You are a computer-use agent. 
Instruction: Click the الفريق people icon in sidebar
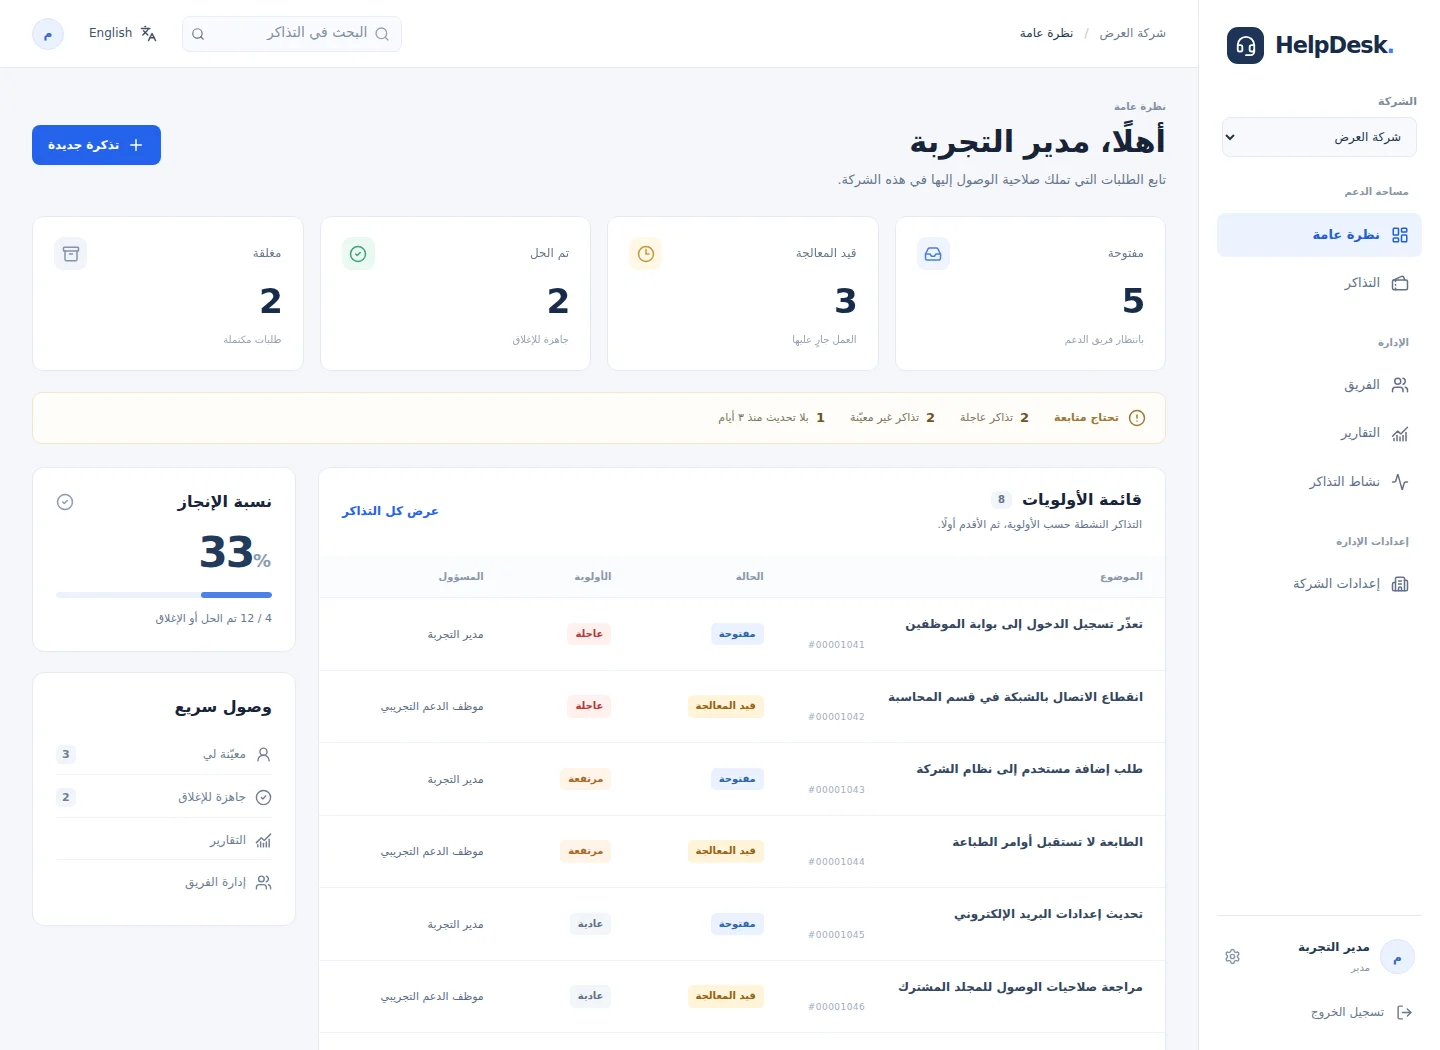click(x=1400, y=385)
